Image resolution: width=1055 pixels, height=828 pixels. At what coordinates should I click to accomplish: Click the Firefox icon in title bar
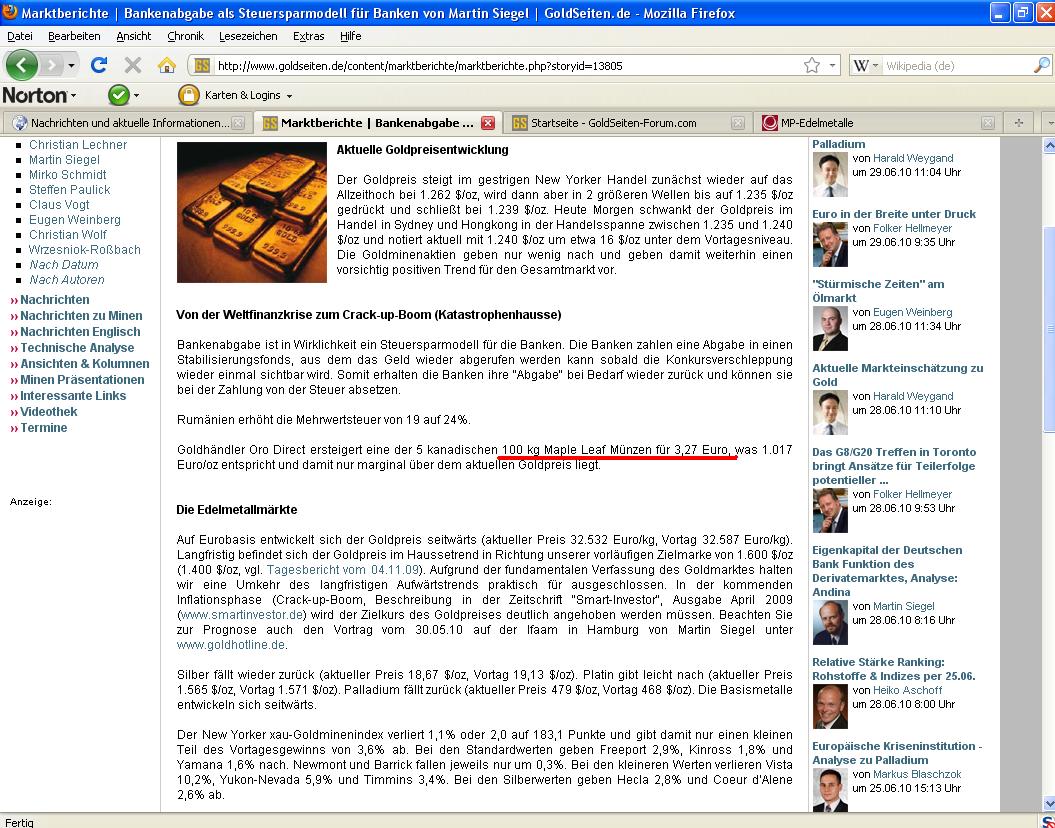coord(9,13)
